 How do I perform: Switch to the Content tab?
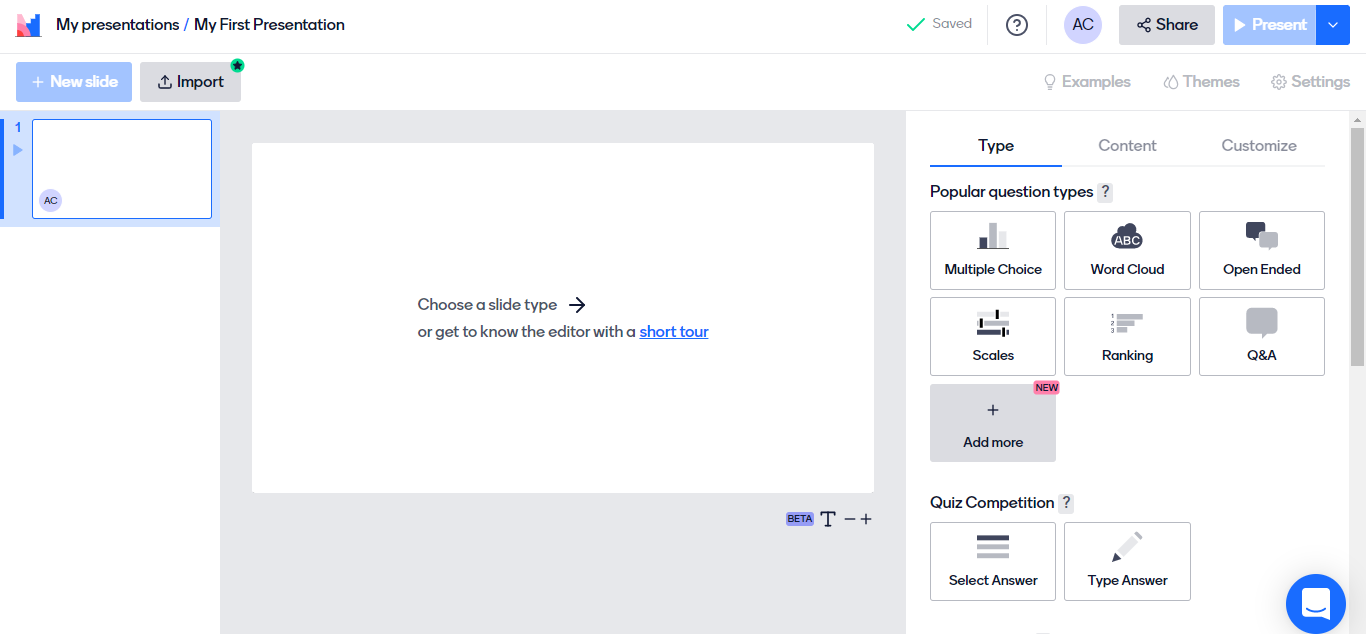pos(1127,146)
